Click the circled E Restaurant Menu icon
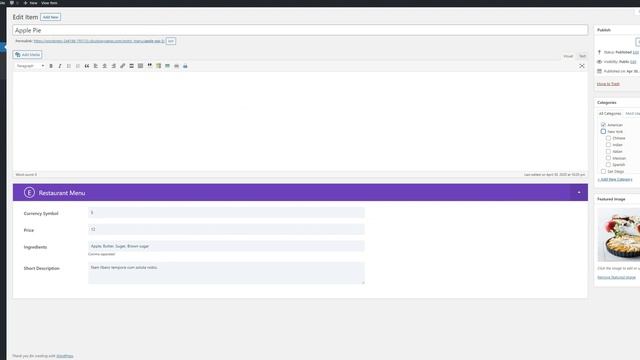 click(x=29, y=193)
